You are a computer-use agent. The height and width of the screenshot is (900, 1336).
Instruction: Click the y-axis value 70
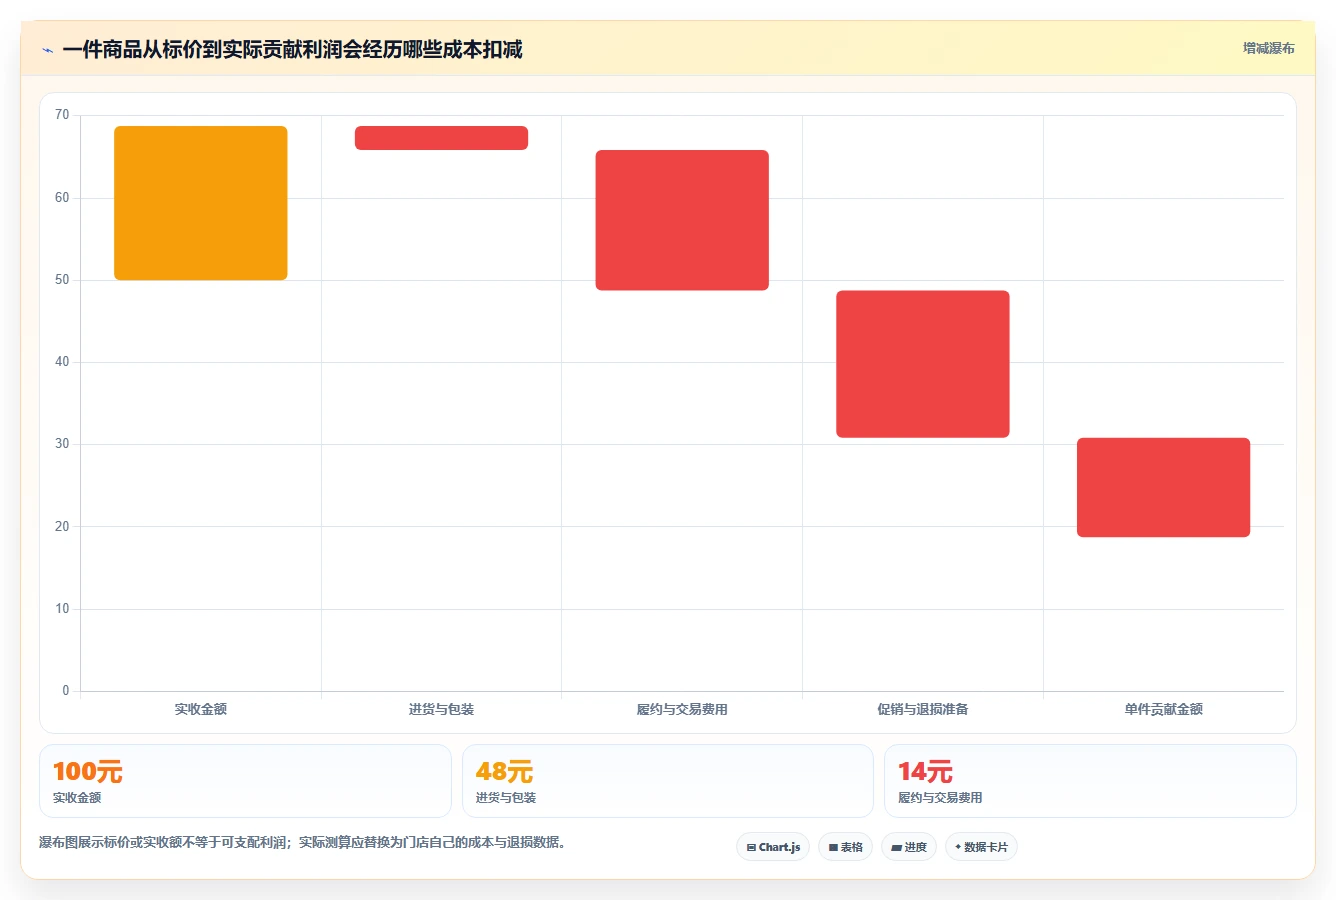(62, 115)
